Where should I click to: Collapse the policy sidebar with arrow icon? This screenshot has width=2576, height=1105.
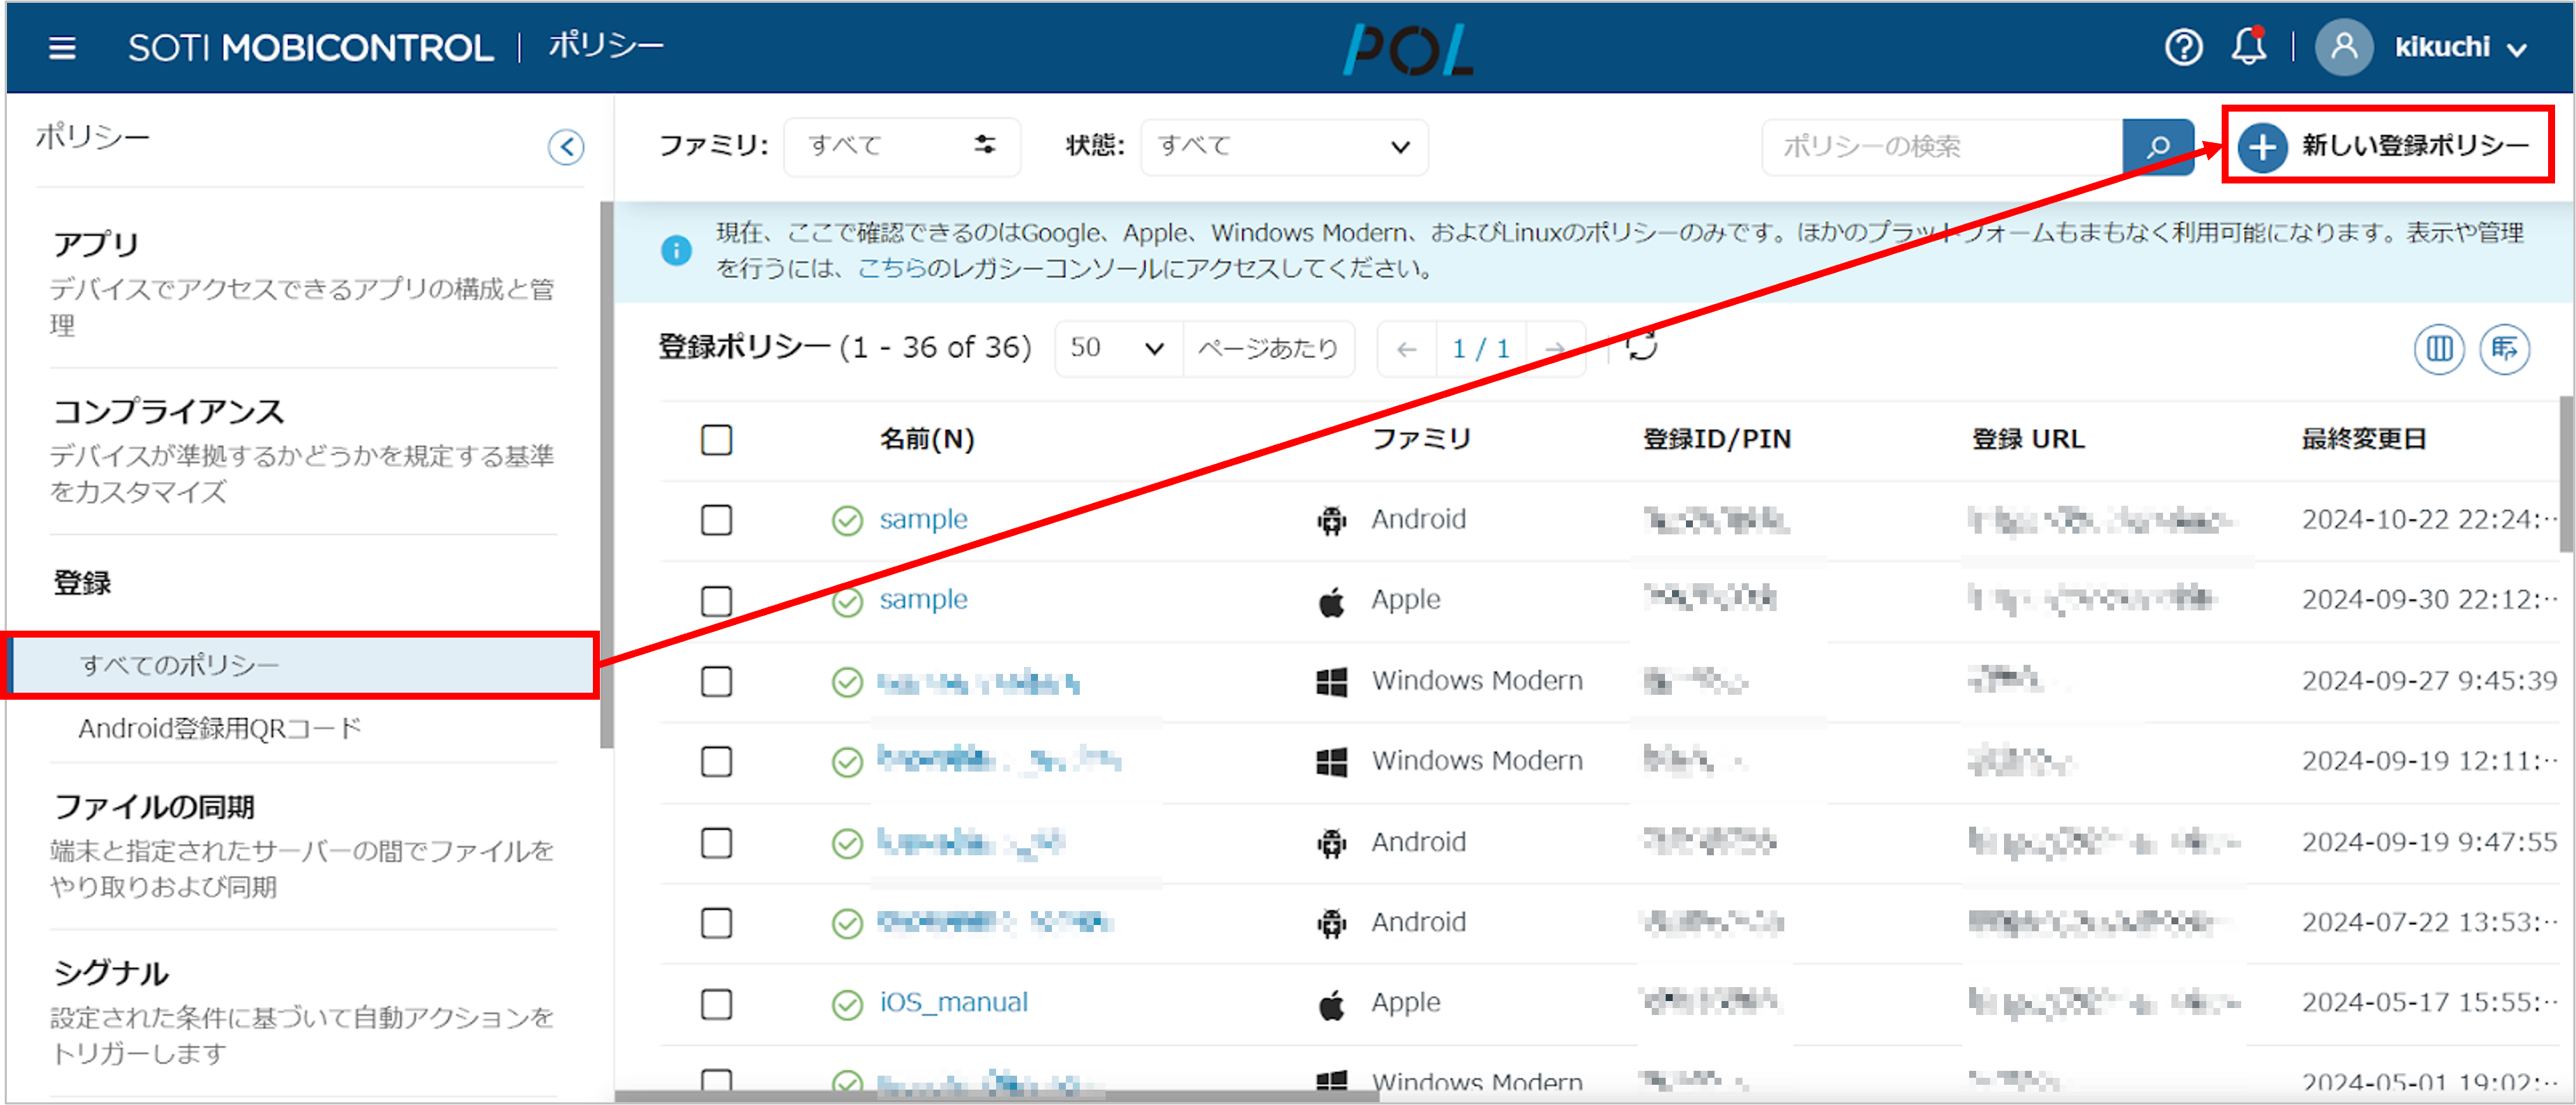pyautogui.click(x=566, y=147)
